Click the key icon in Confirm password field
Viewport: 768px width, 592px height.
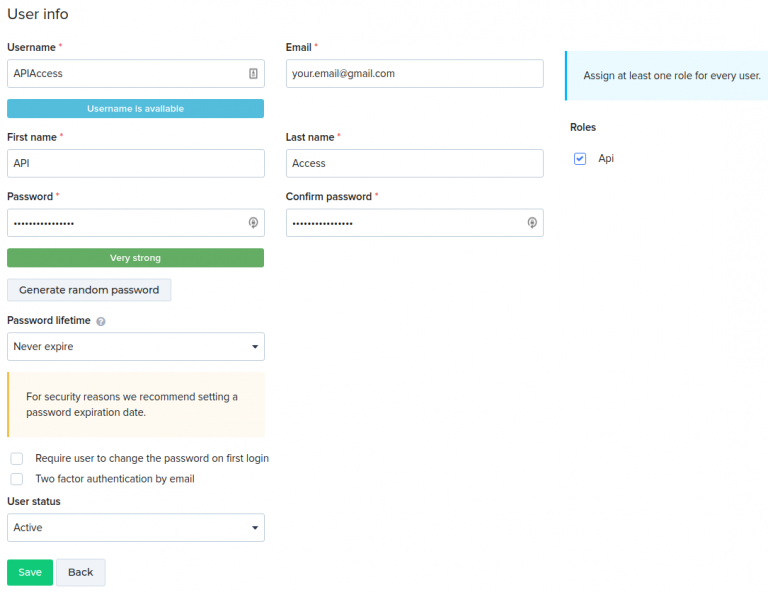[532, 223]
